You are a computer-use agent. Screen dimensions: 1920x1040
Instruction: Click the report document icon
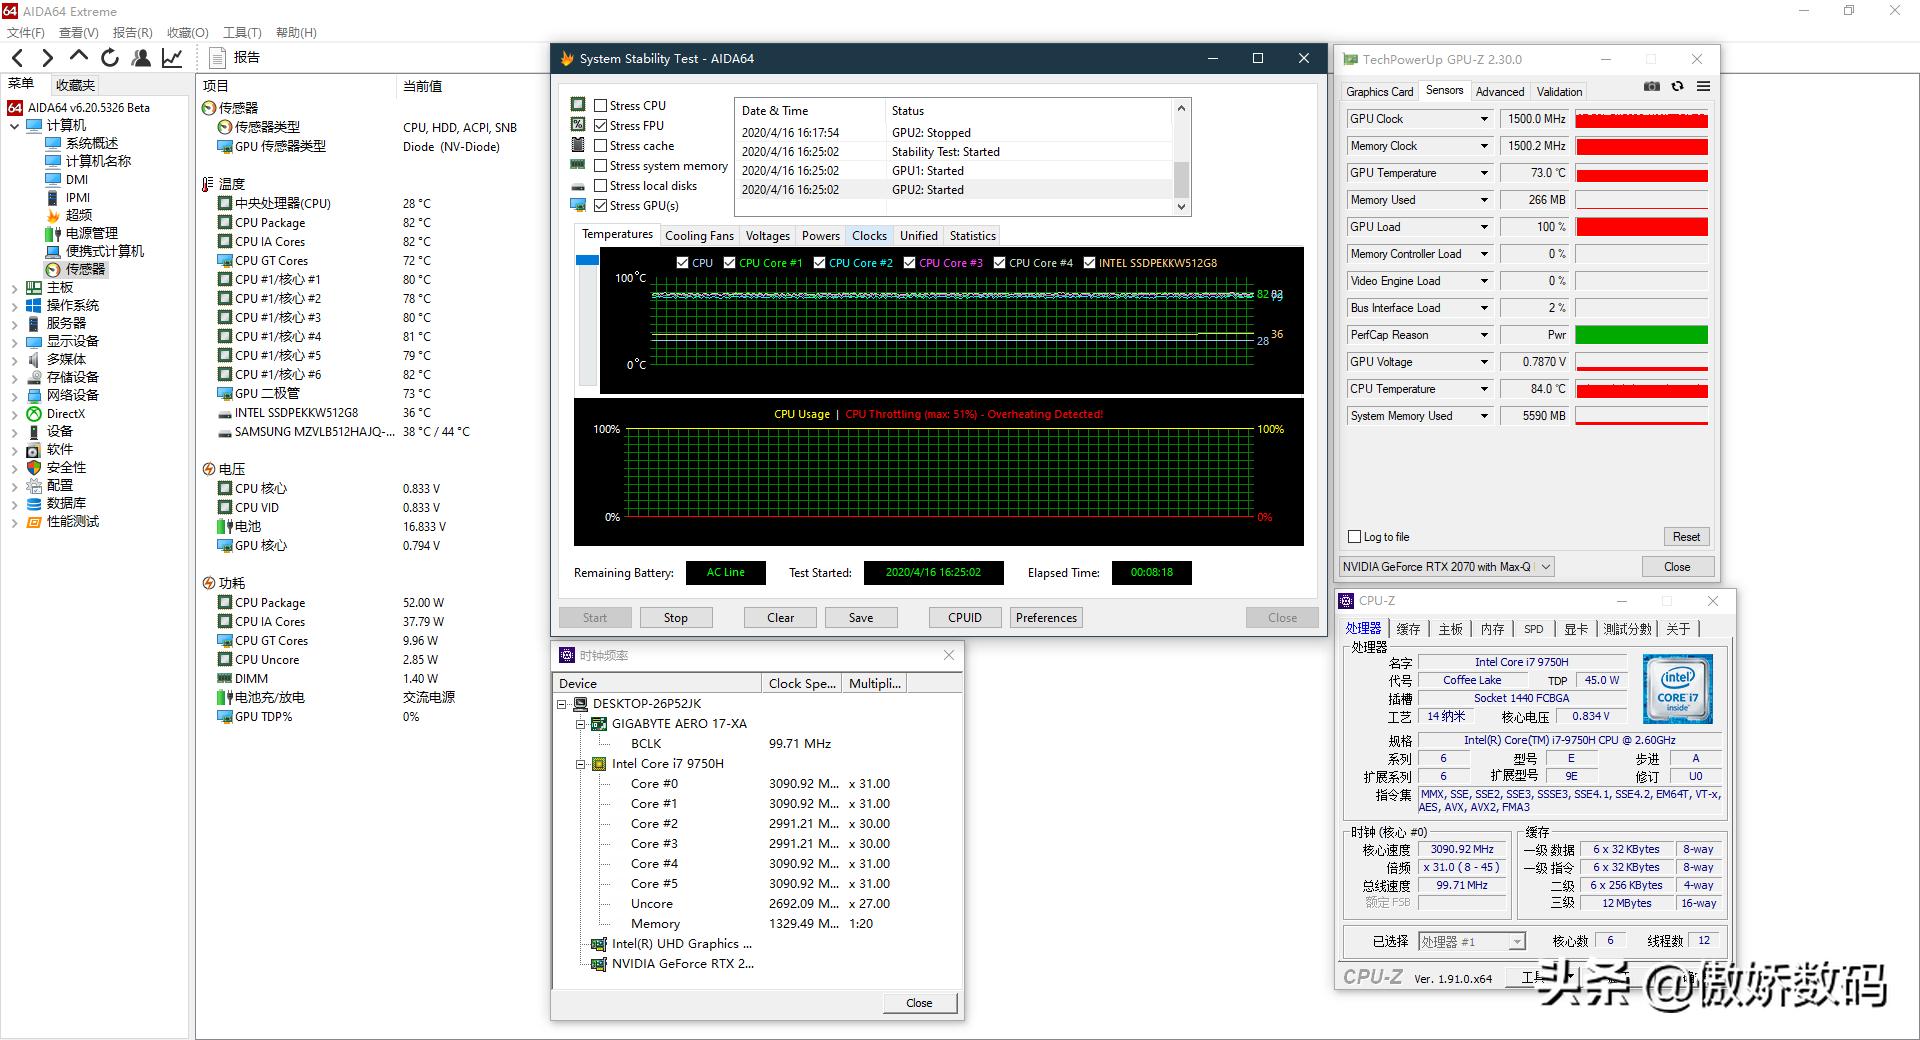[x=217, y=58]
